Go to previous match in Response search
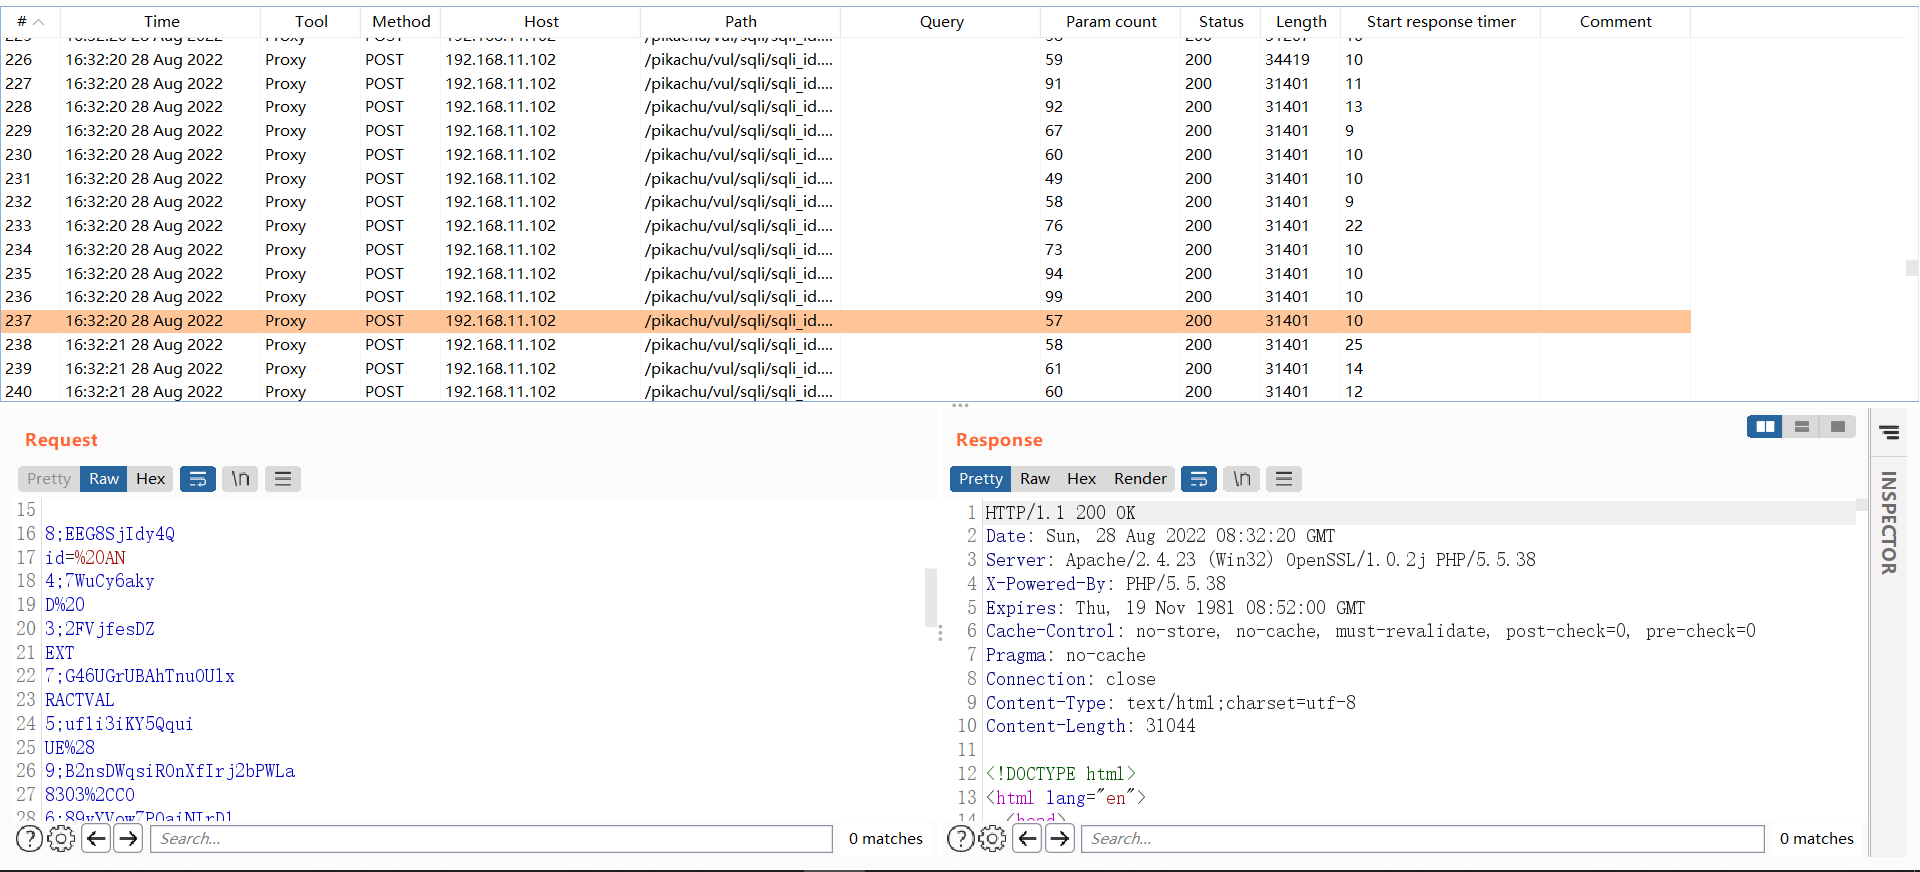Image resolution: width=1920 pixels, height=872 pixels. click(x=1027, y=839)
